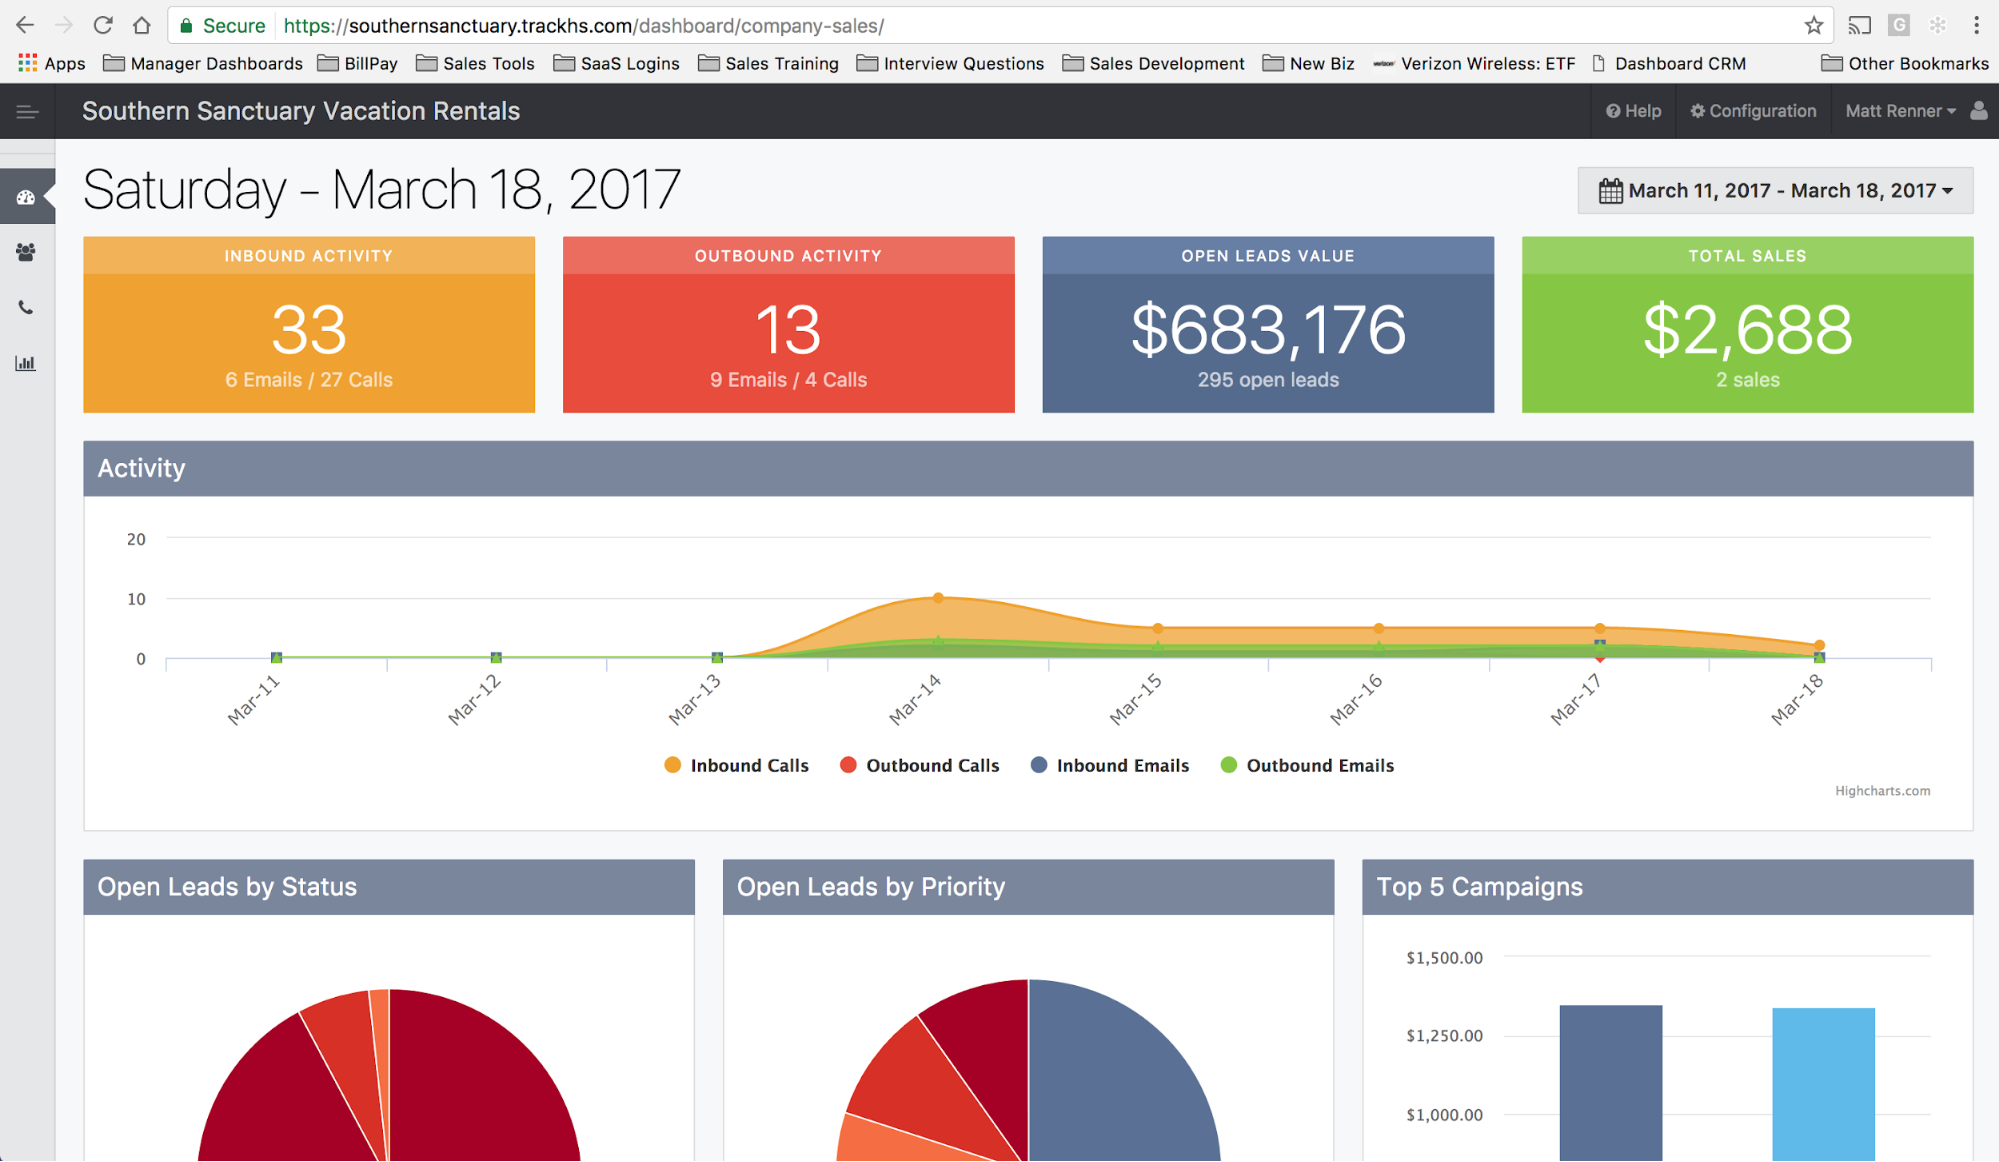Open the dashboard gauge sidebar icon
Viewport: 1999px width, 1162px height.
point(26,197)
